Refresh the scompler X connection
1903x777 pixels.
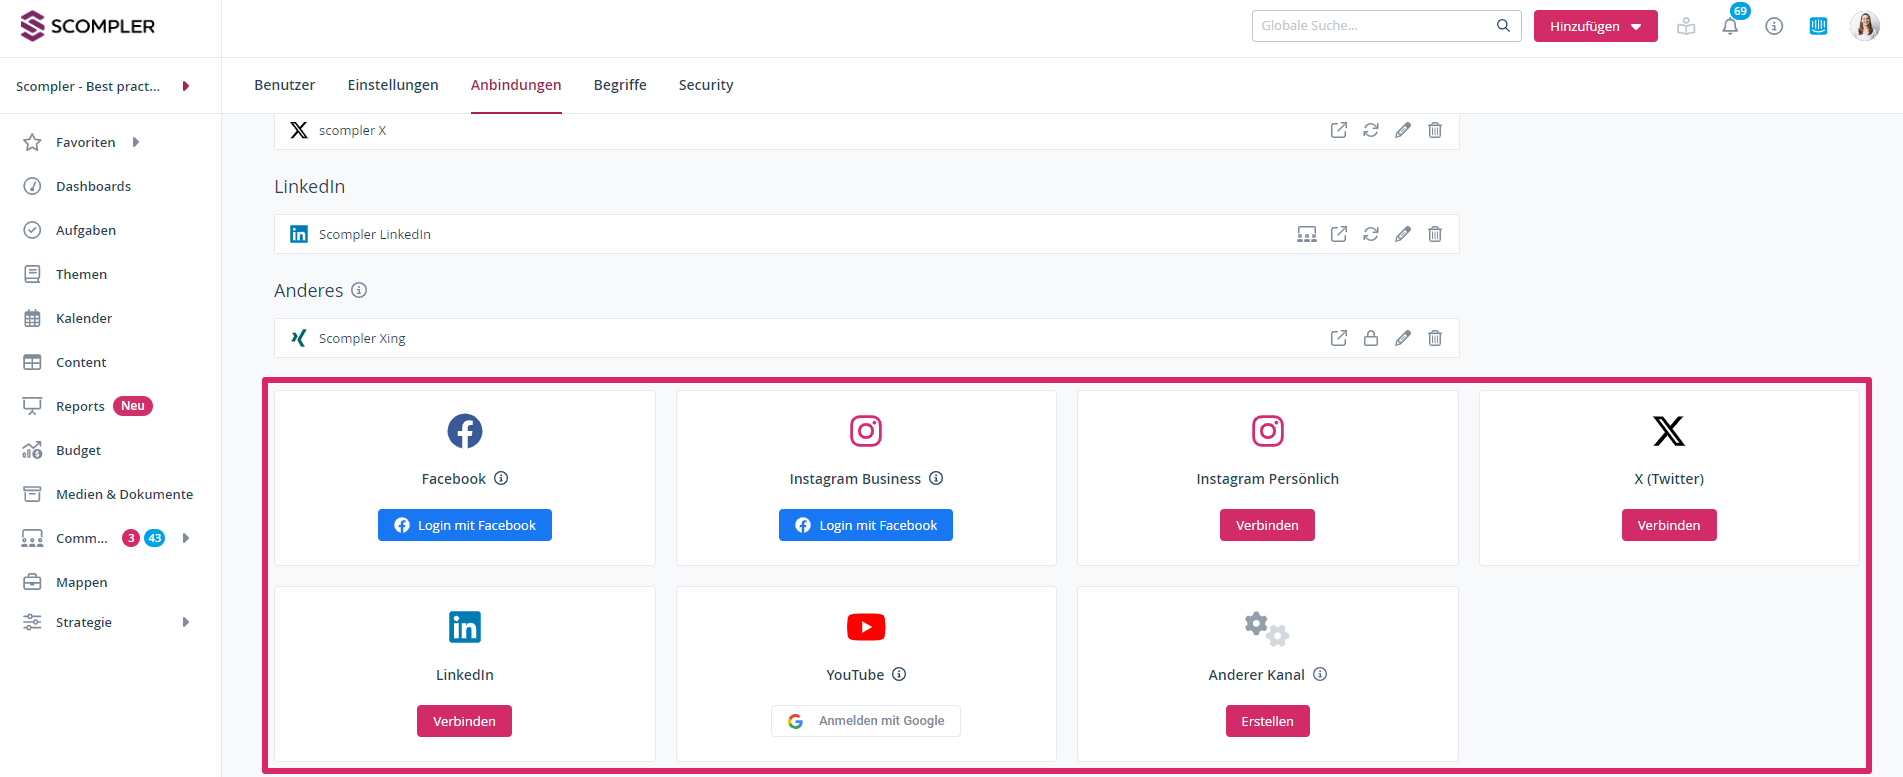pos(1371,130)
